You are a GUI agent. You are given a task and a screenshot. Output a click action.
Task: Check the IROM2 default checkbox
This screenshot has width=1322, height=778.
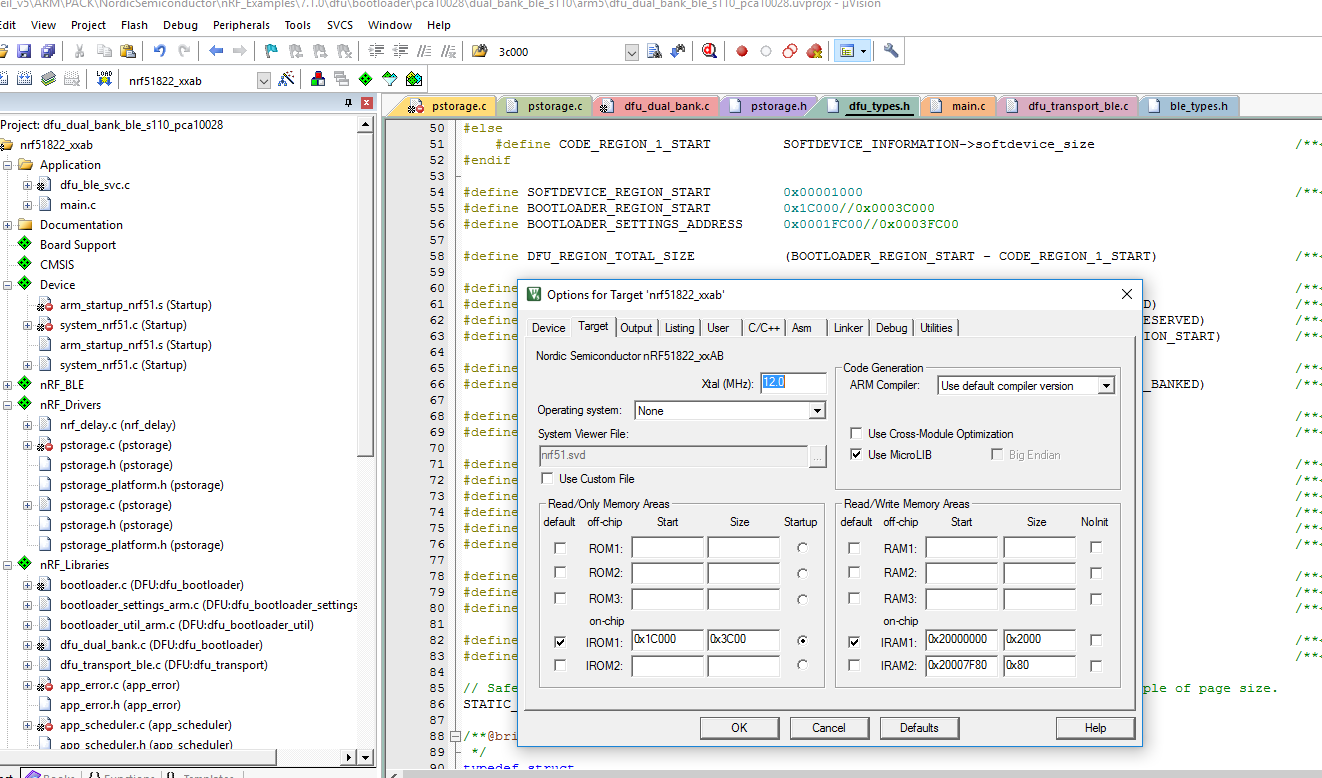[560, 666]
